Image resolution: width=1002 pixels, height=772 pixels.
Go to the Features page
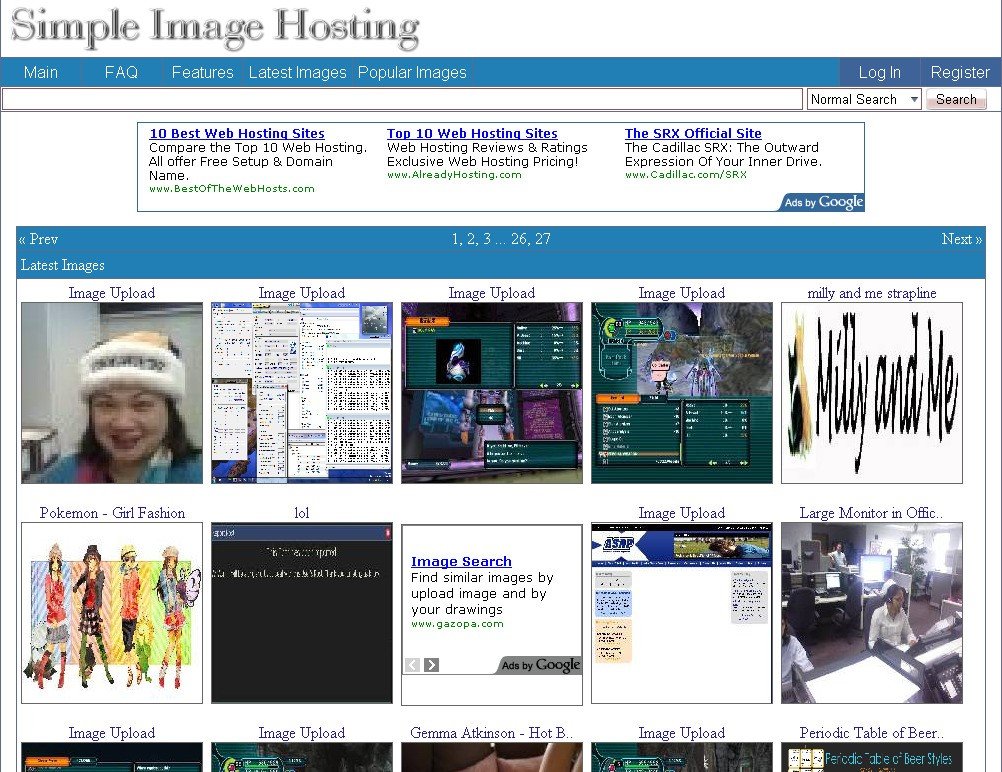pyautogui.click(x=203, y=72)
